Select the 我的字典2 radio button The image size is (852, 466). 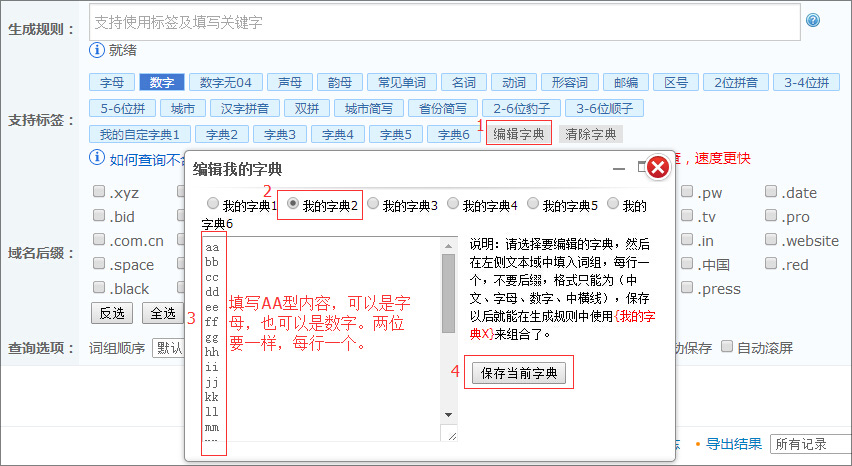click(x=292, y=204)
